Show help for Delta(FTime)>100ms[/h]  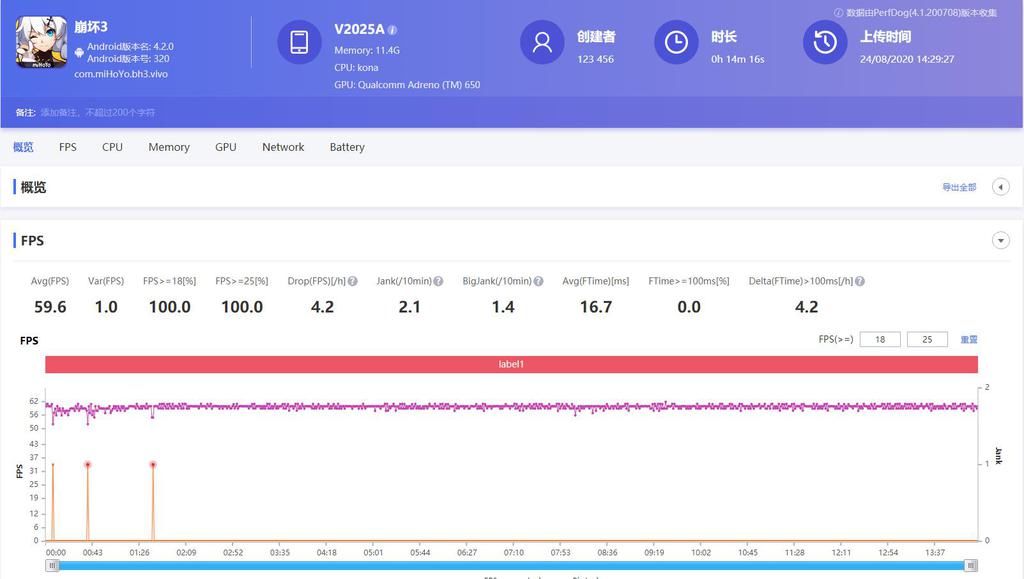(859, 282)
